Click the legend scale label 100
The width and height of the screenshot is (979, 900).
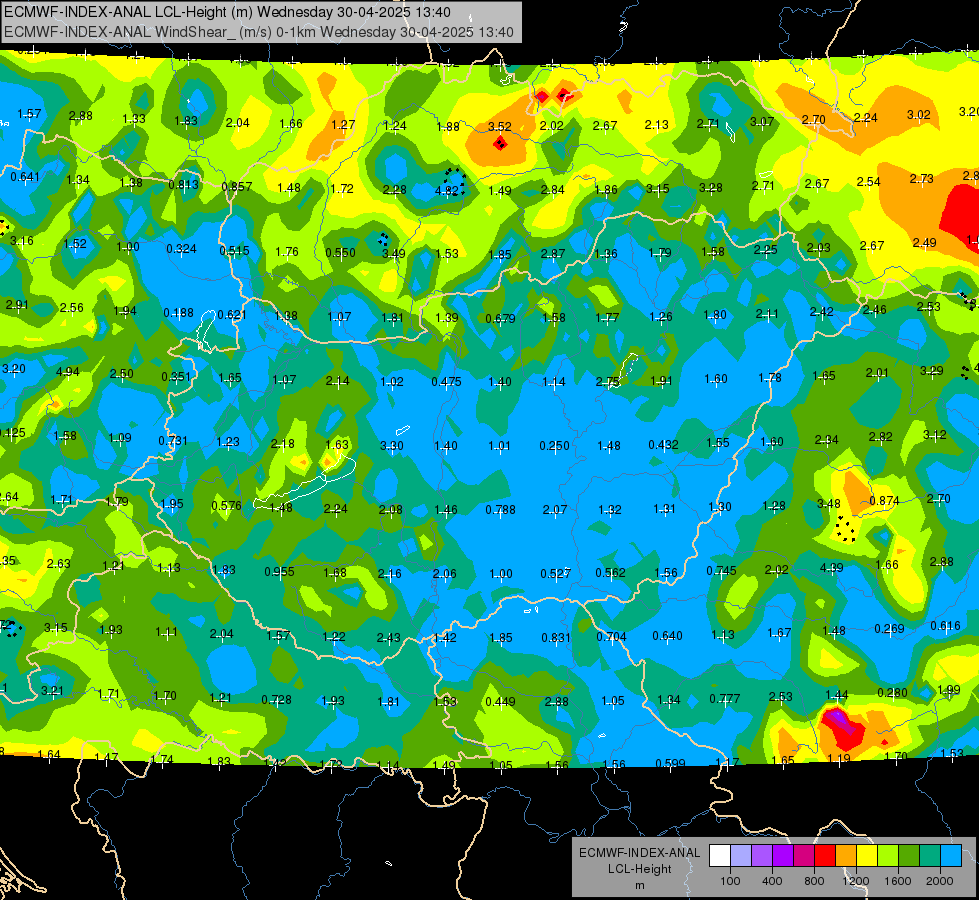pos(730,881)
